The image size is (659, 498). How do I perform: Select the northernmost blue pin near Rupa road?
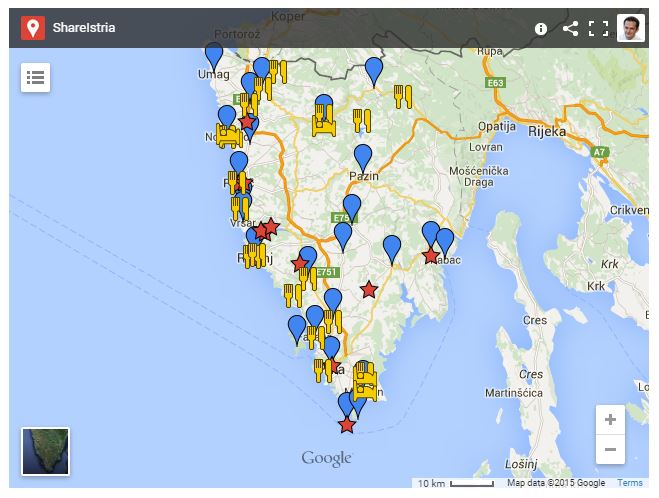(374, 72)
